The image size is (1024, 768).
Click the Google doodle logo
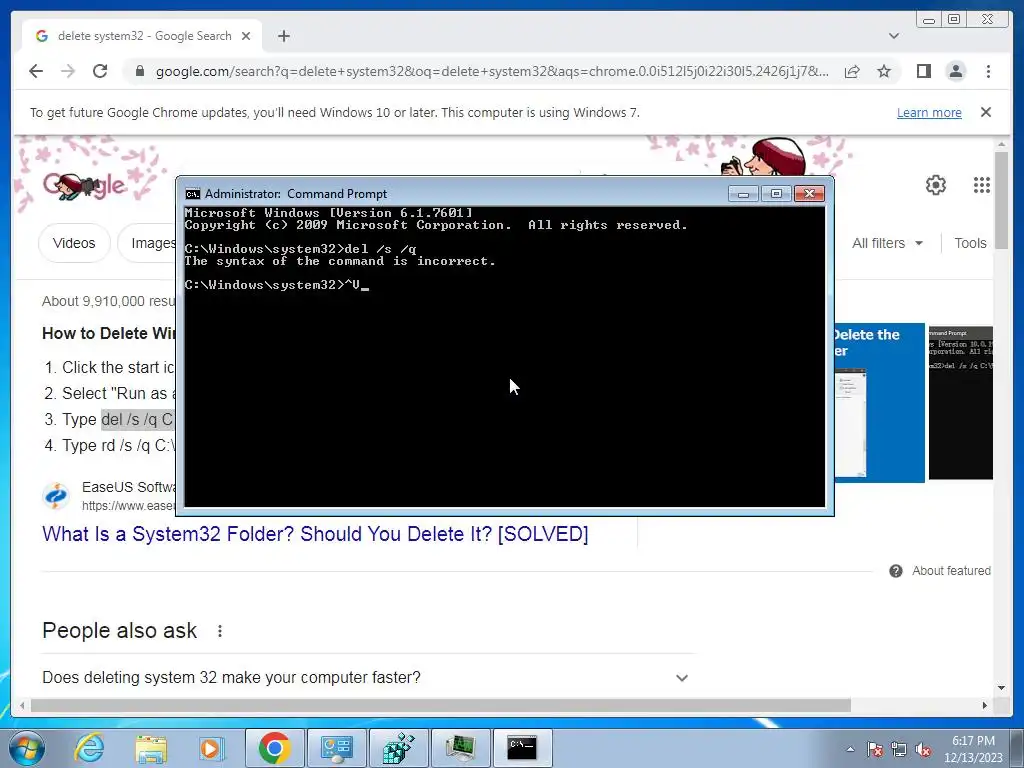click(84, 185)
